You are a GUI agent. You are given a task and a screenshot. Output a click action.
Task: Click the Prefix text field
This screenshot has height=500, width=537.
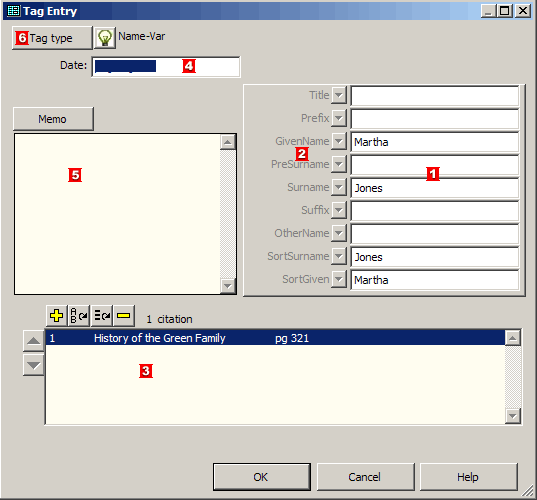pyautogui.click(x=435, y=119)
